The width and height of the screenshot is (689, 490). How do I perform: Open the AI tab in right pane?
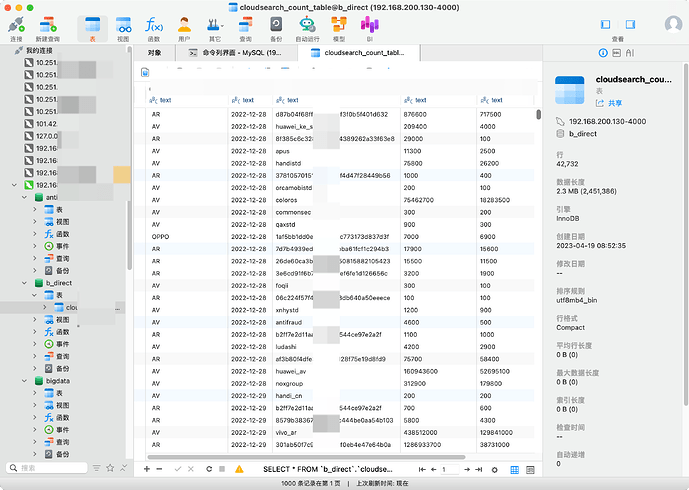click(630, 53)
